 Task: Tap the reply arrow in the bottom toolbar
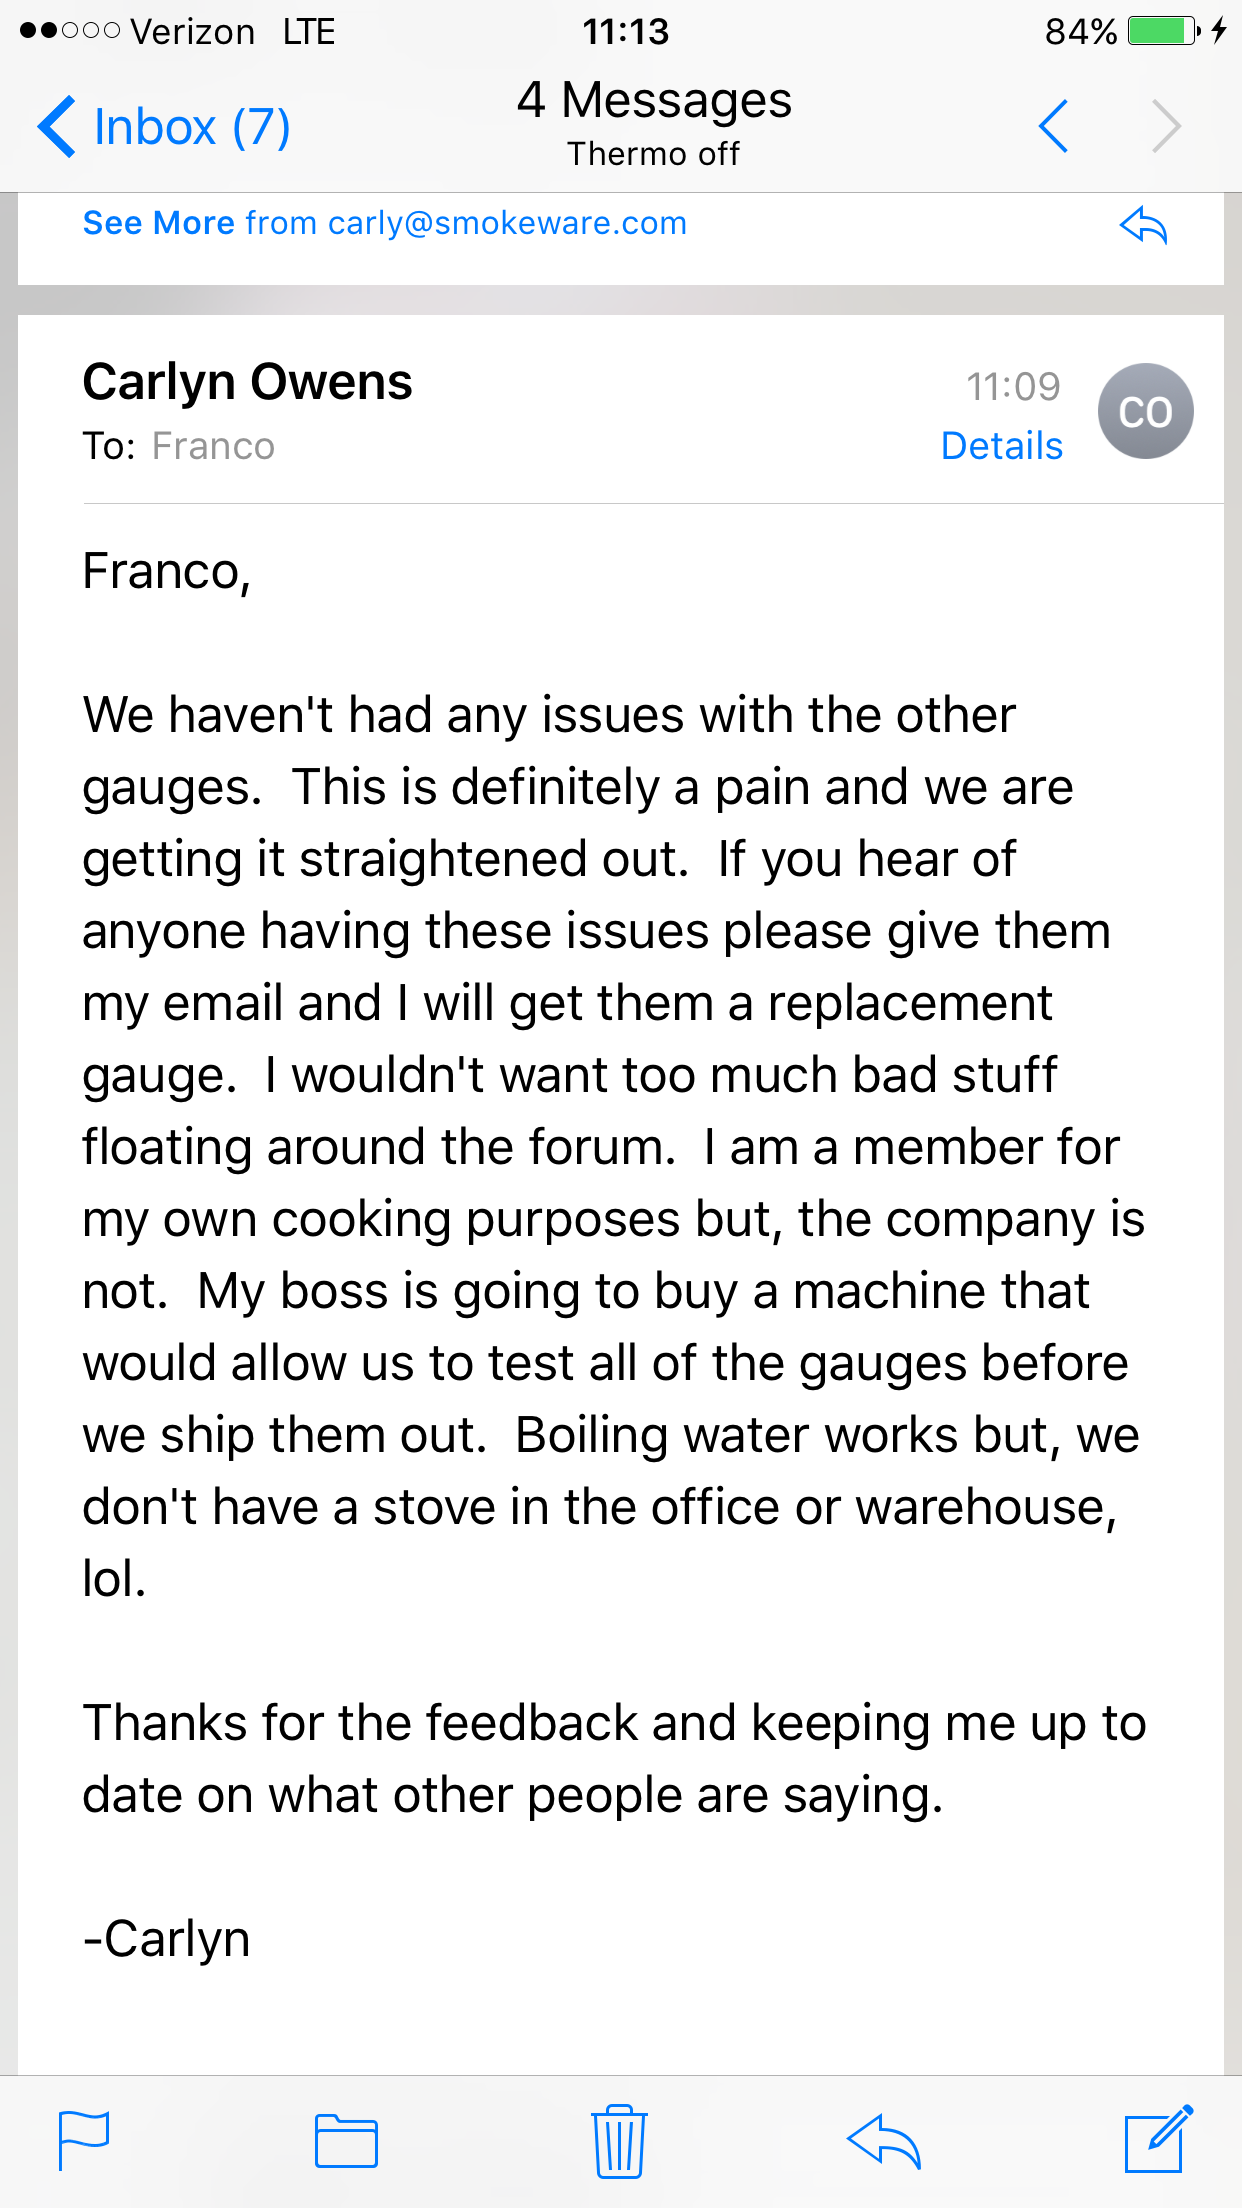tap(883, 2141)
